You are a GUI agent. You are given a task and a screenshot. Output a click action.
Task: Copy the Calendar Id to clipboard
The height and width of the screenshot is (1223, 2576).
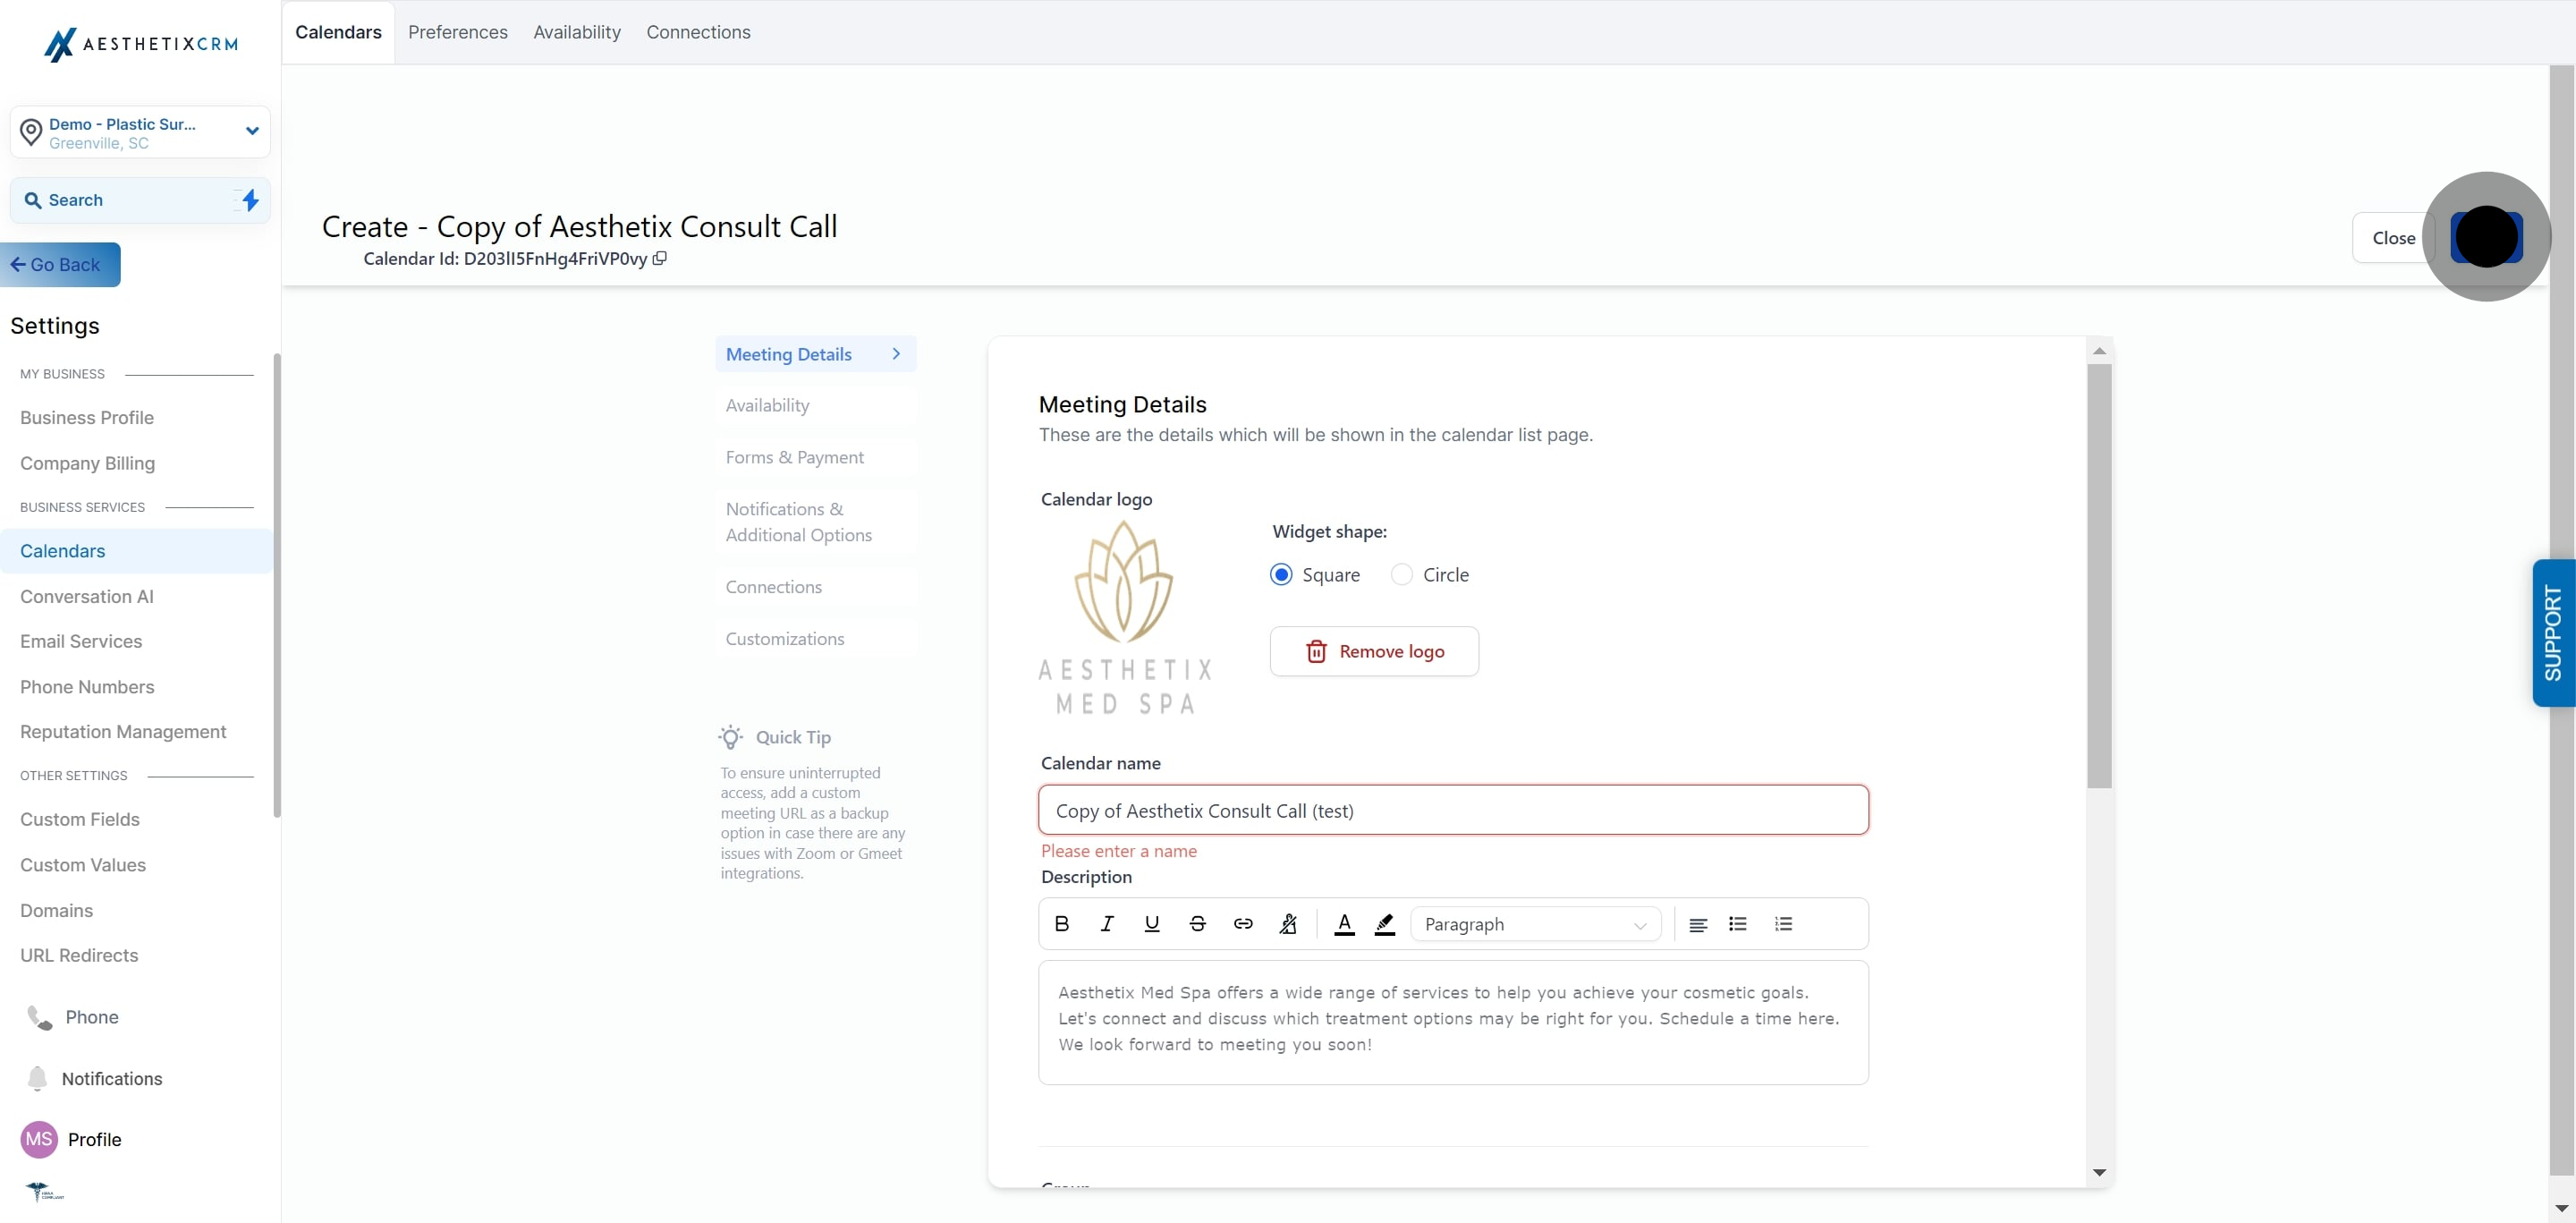click(660, 258)
